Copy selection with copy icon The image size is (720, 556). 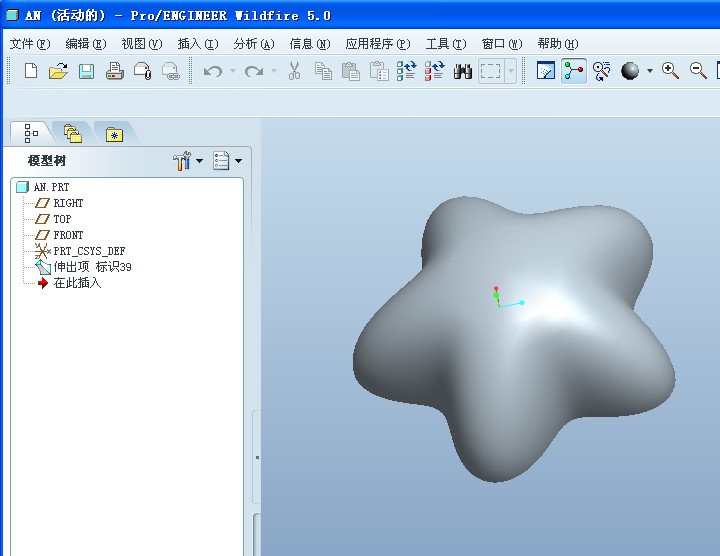[x=323, y=71]
